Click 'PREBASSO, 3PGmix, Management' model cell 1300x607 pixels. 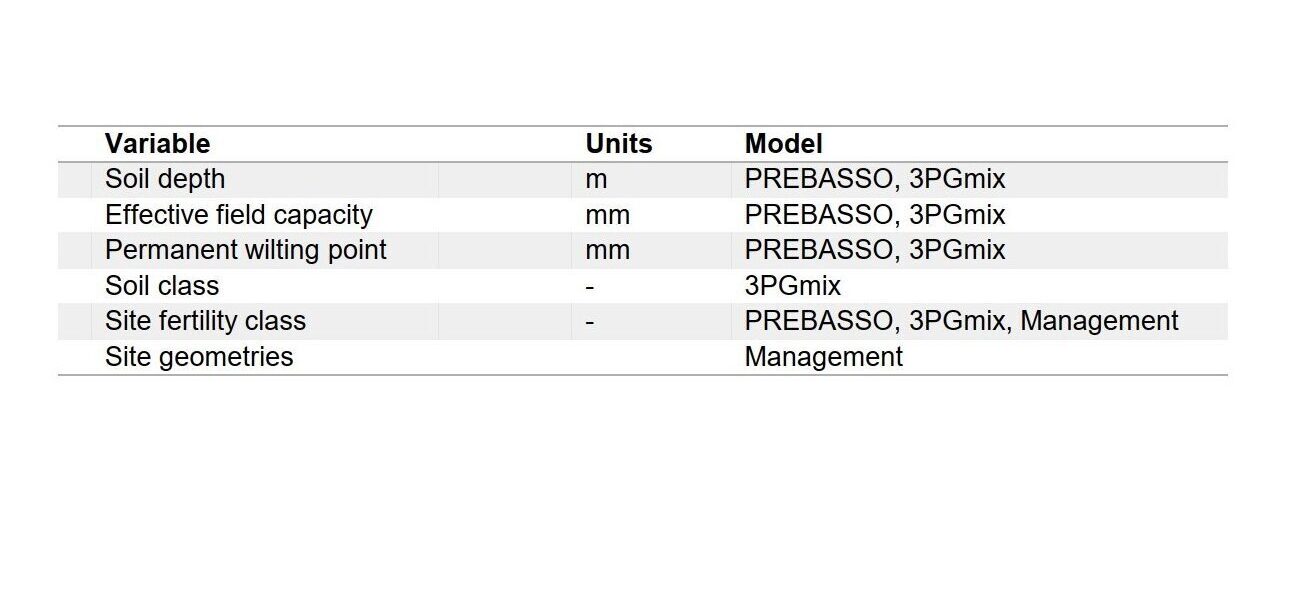pyautogui.click(x=961, y=321)
